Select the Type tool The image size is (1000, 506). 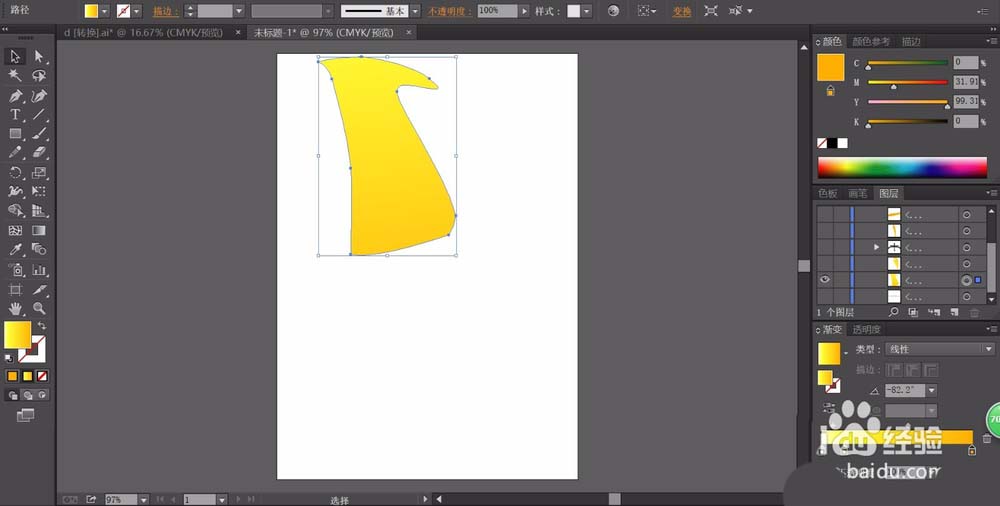click(x=15, y=115)
